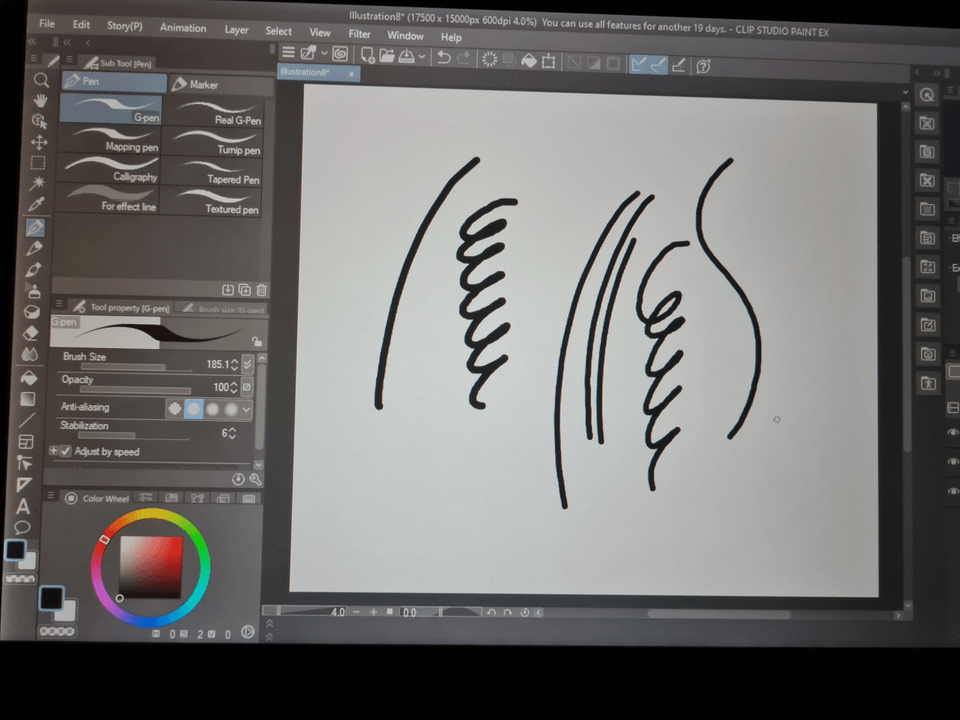Choose the Text tool

[23, 506]
